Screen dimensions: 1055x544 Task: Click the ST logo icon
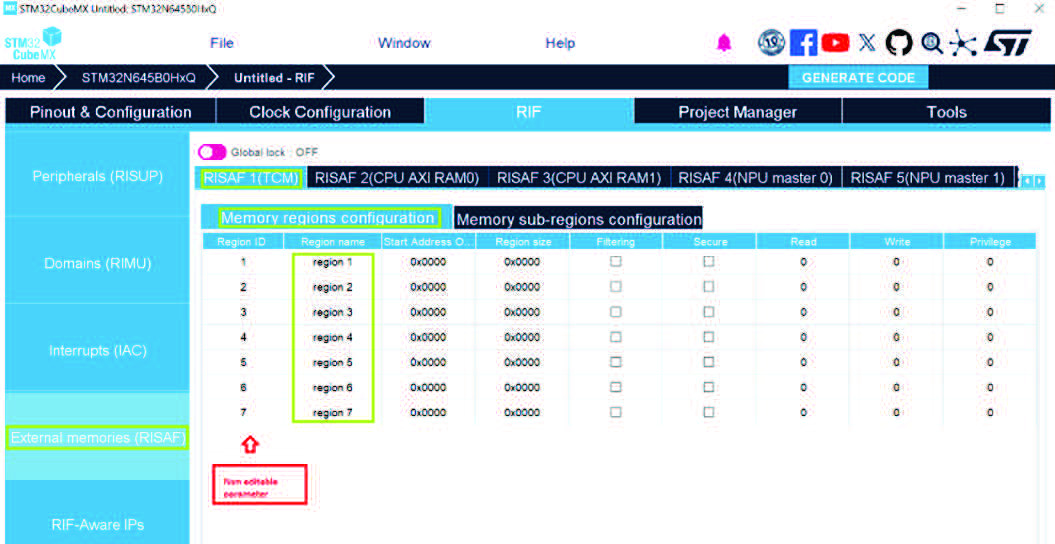coord(1008,43)
